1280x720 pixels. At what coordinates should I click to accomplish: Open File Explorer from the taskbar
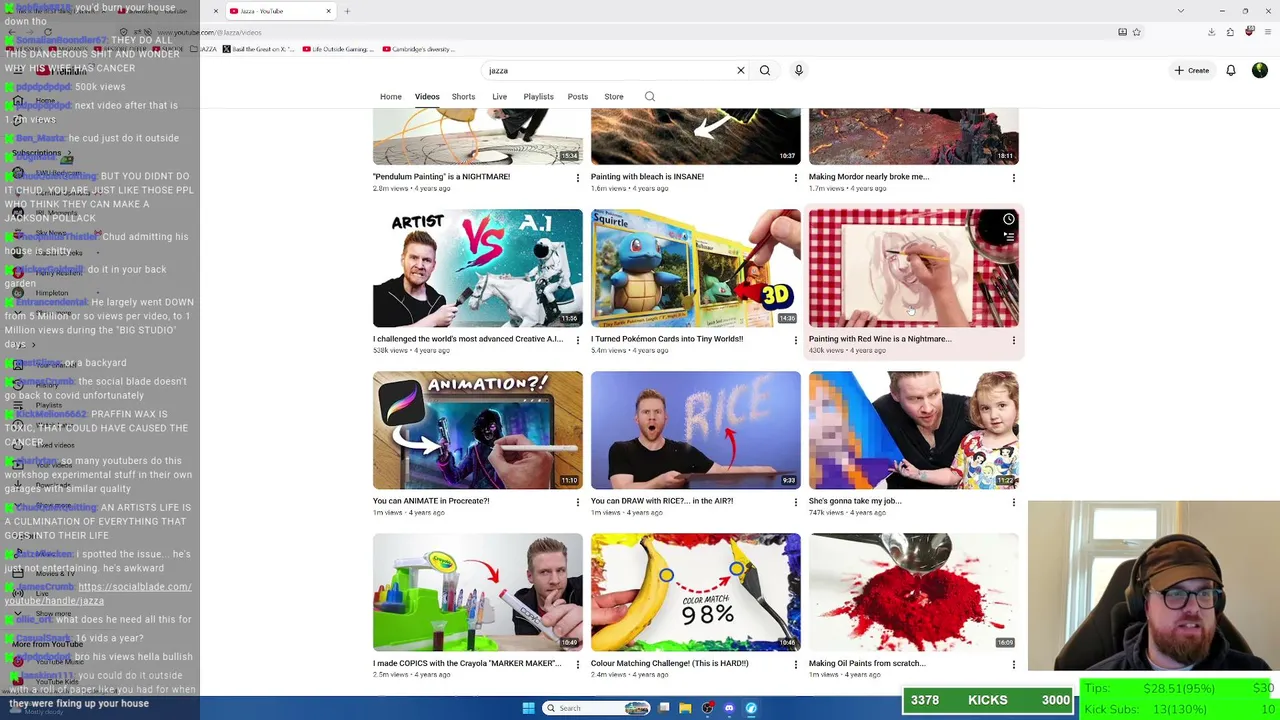click(x=685, y=708)
